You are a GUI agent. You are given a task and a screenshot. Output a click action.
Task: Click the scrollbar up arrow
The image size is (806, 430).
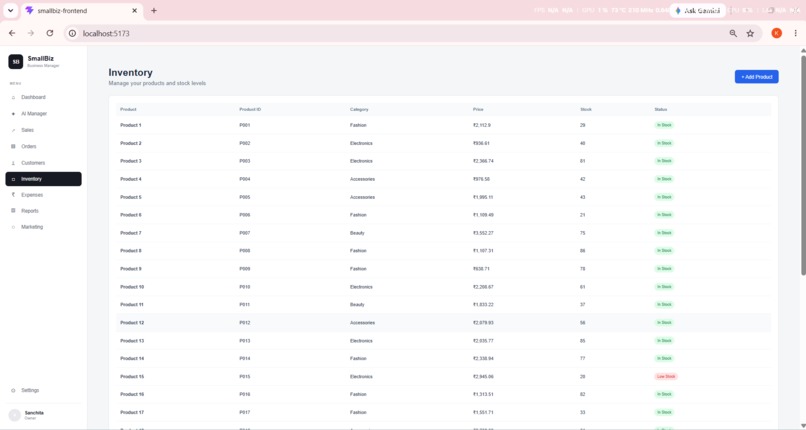coord(803,50)
